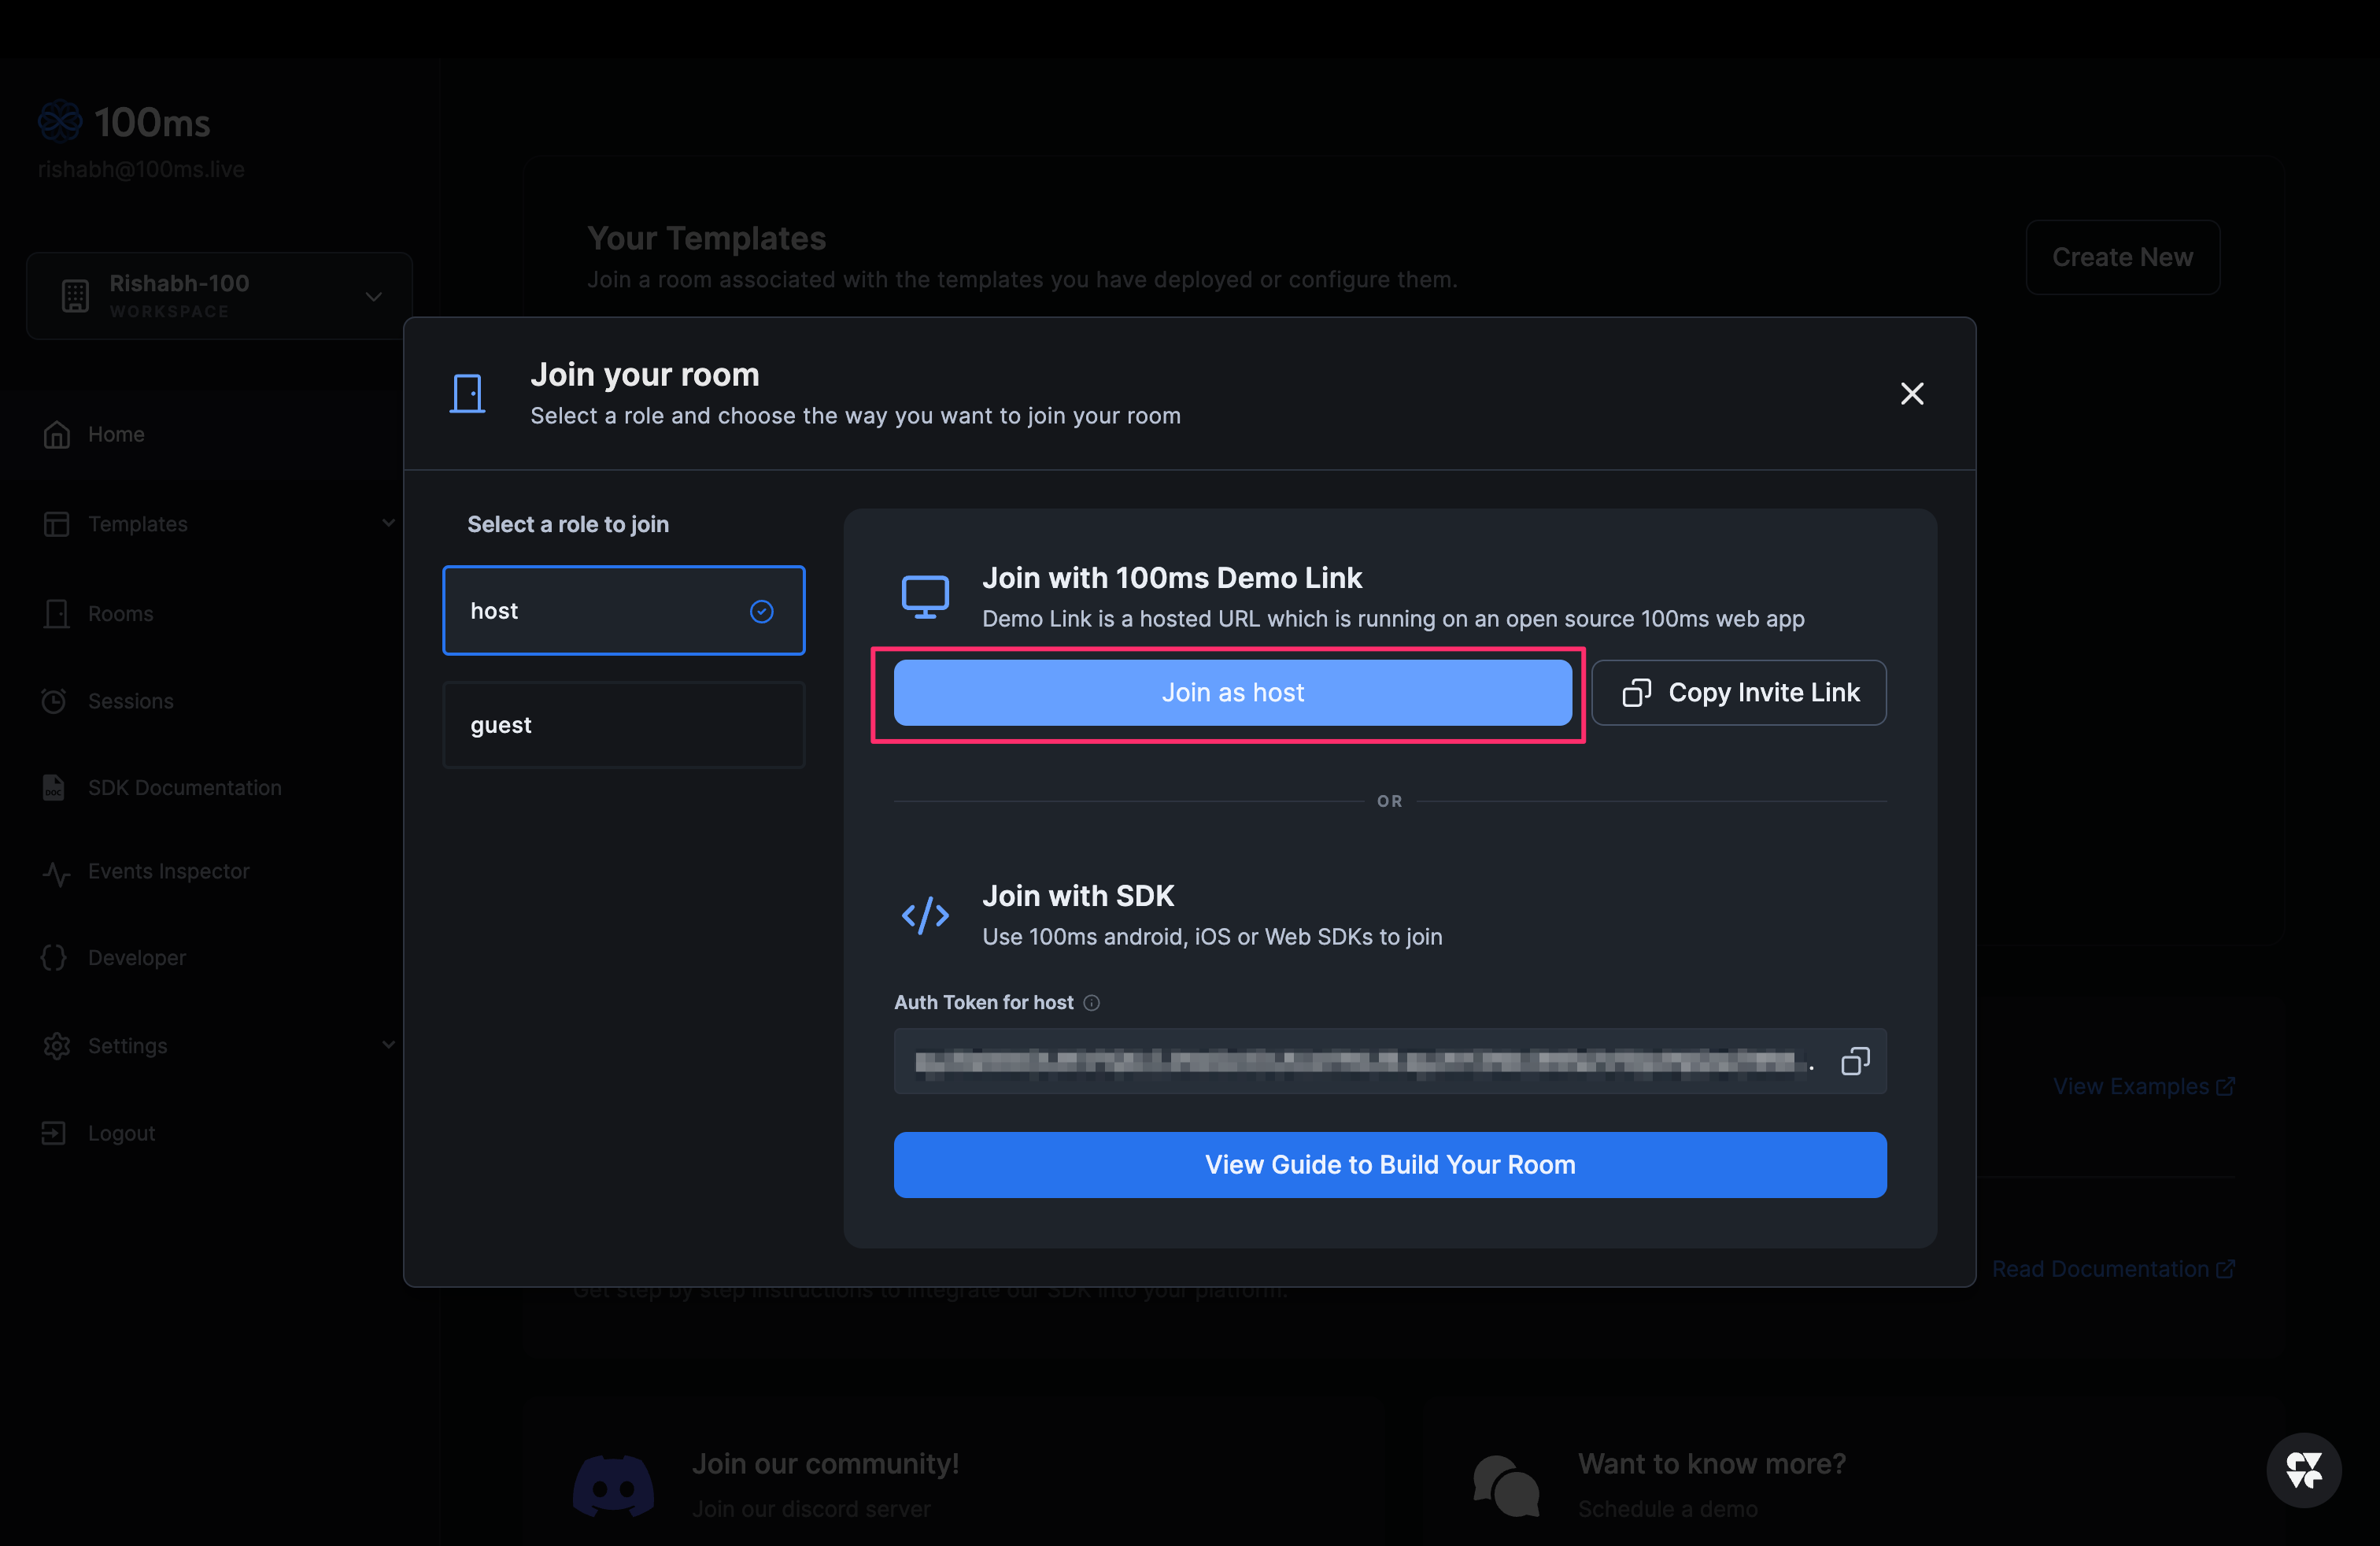The image size is (2380, 1546).
Task: Click View Guide to Build Your Room
Action: (1389, 1165)
